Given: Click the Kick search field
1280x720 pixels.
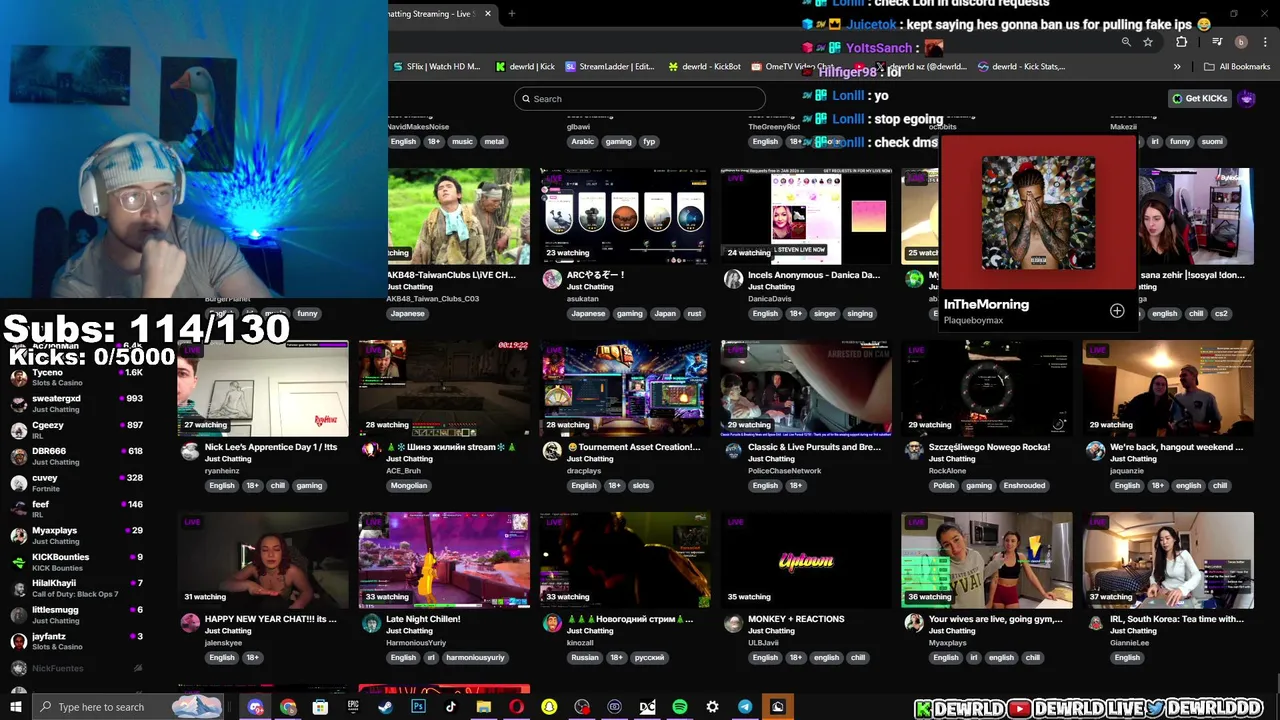Looking at the screenshot, I should coord(640,99).
